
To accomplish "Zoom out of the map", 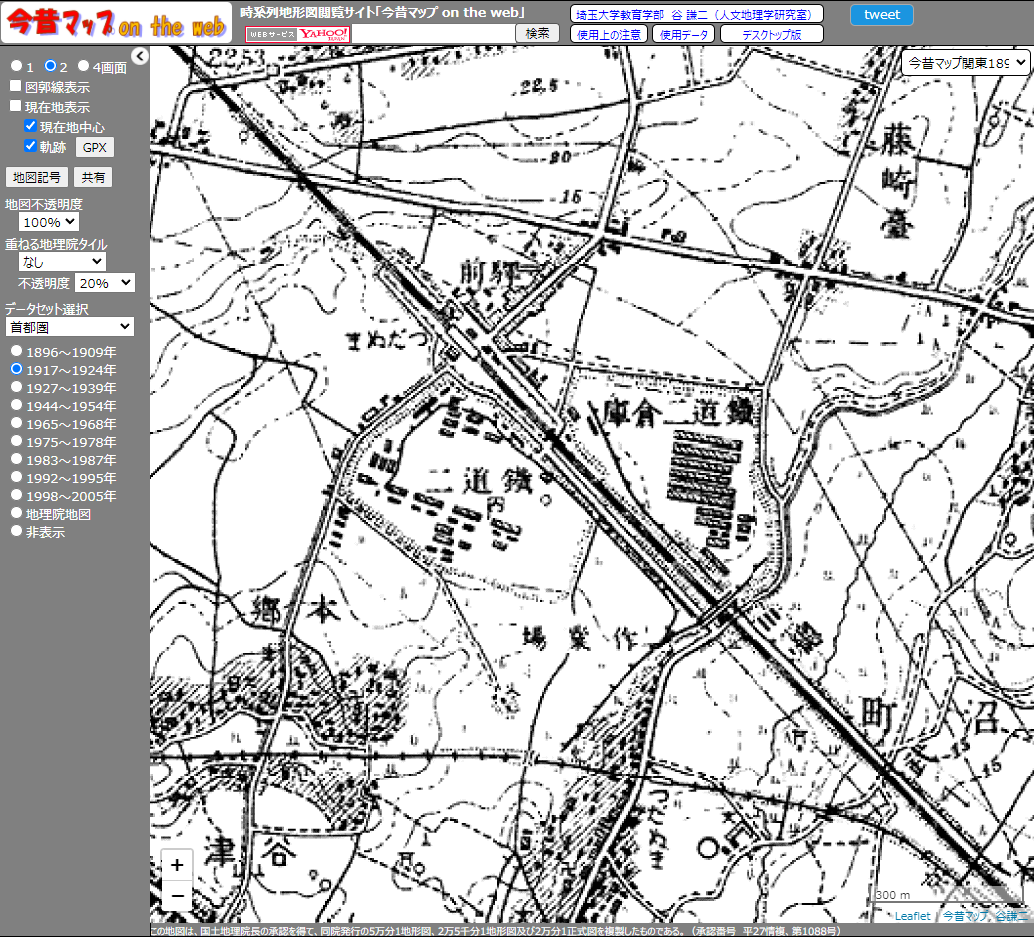I will (177, 895).
